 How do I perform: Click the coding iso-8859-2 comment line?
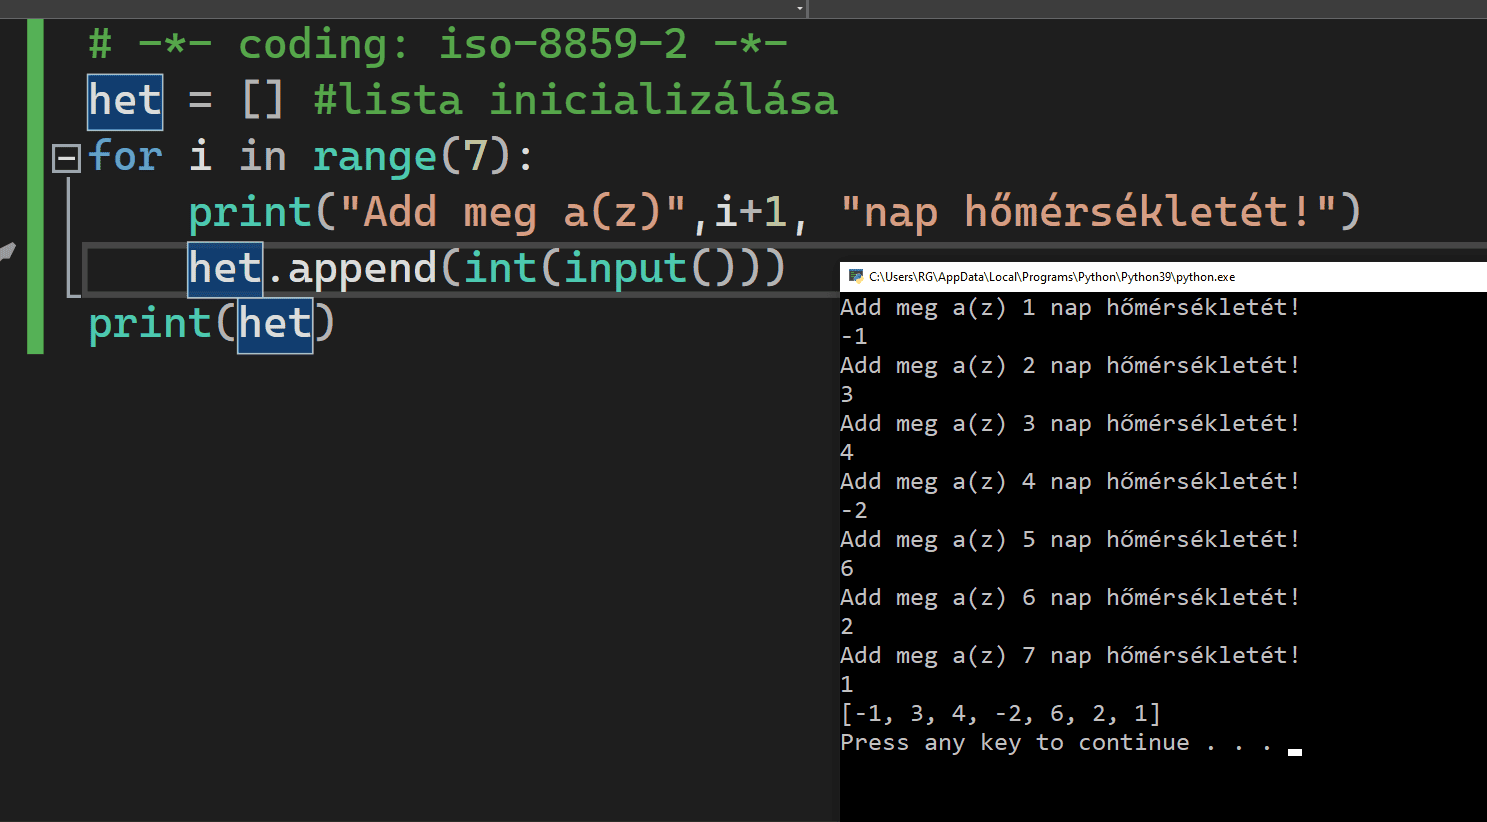coord(437,44)
